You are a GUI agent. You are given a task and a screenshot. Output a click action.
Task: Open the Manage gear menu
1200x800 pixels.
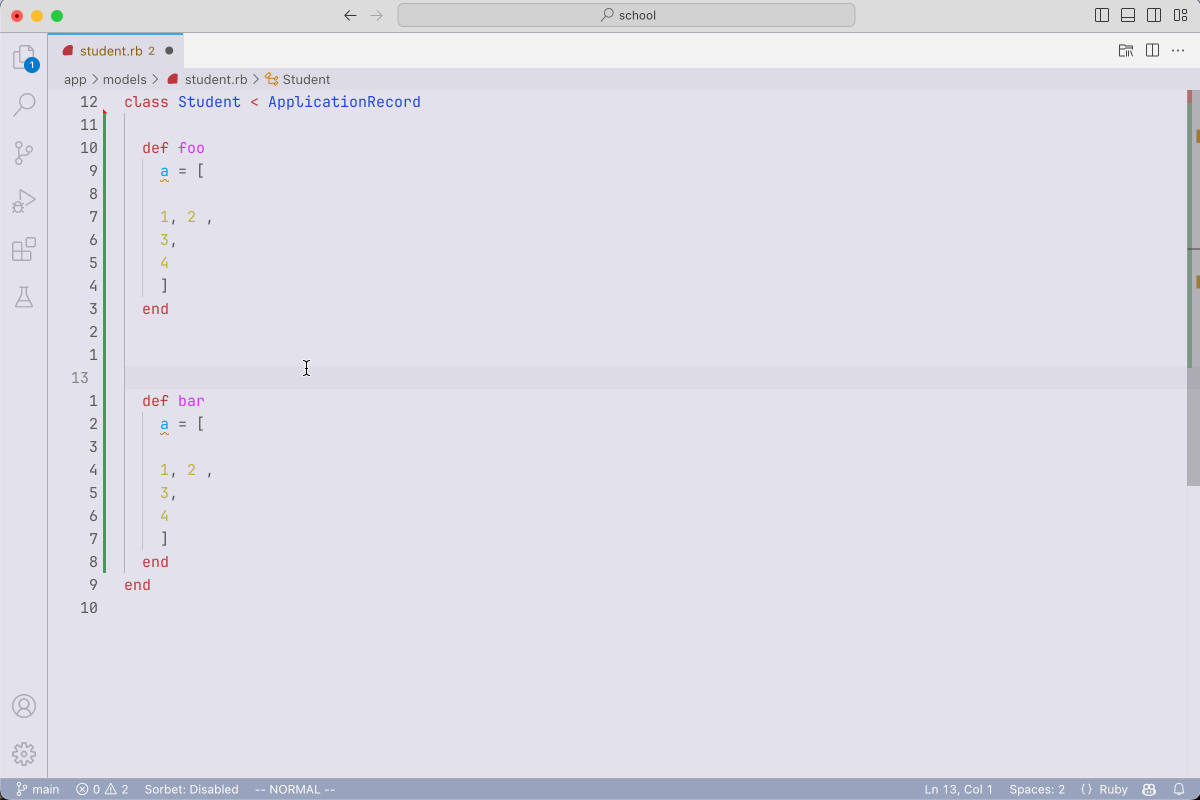[24, 754]
